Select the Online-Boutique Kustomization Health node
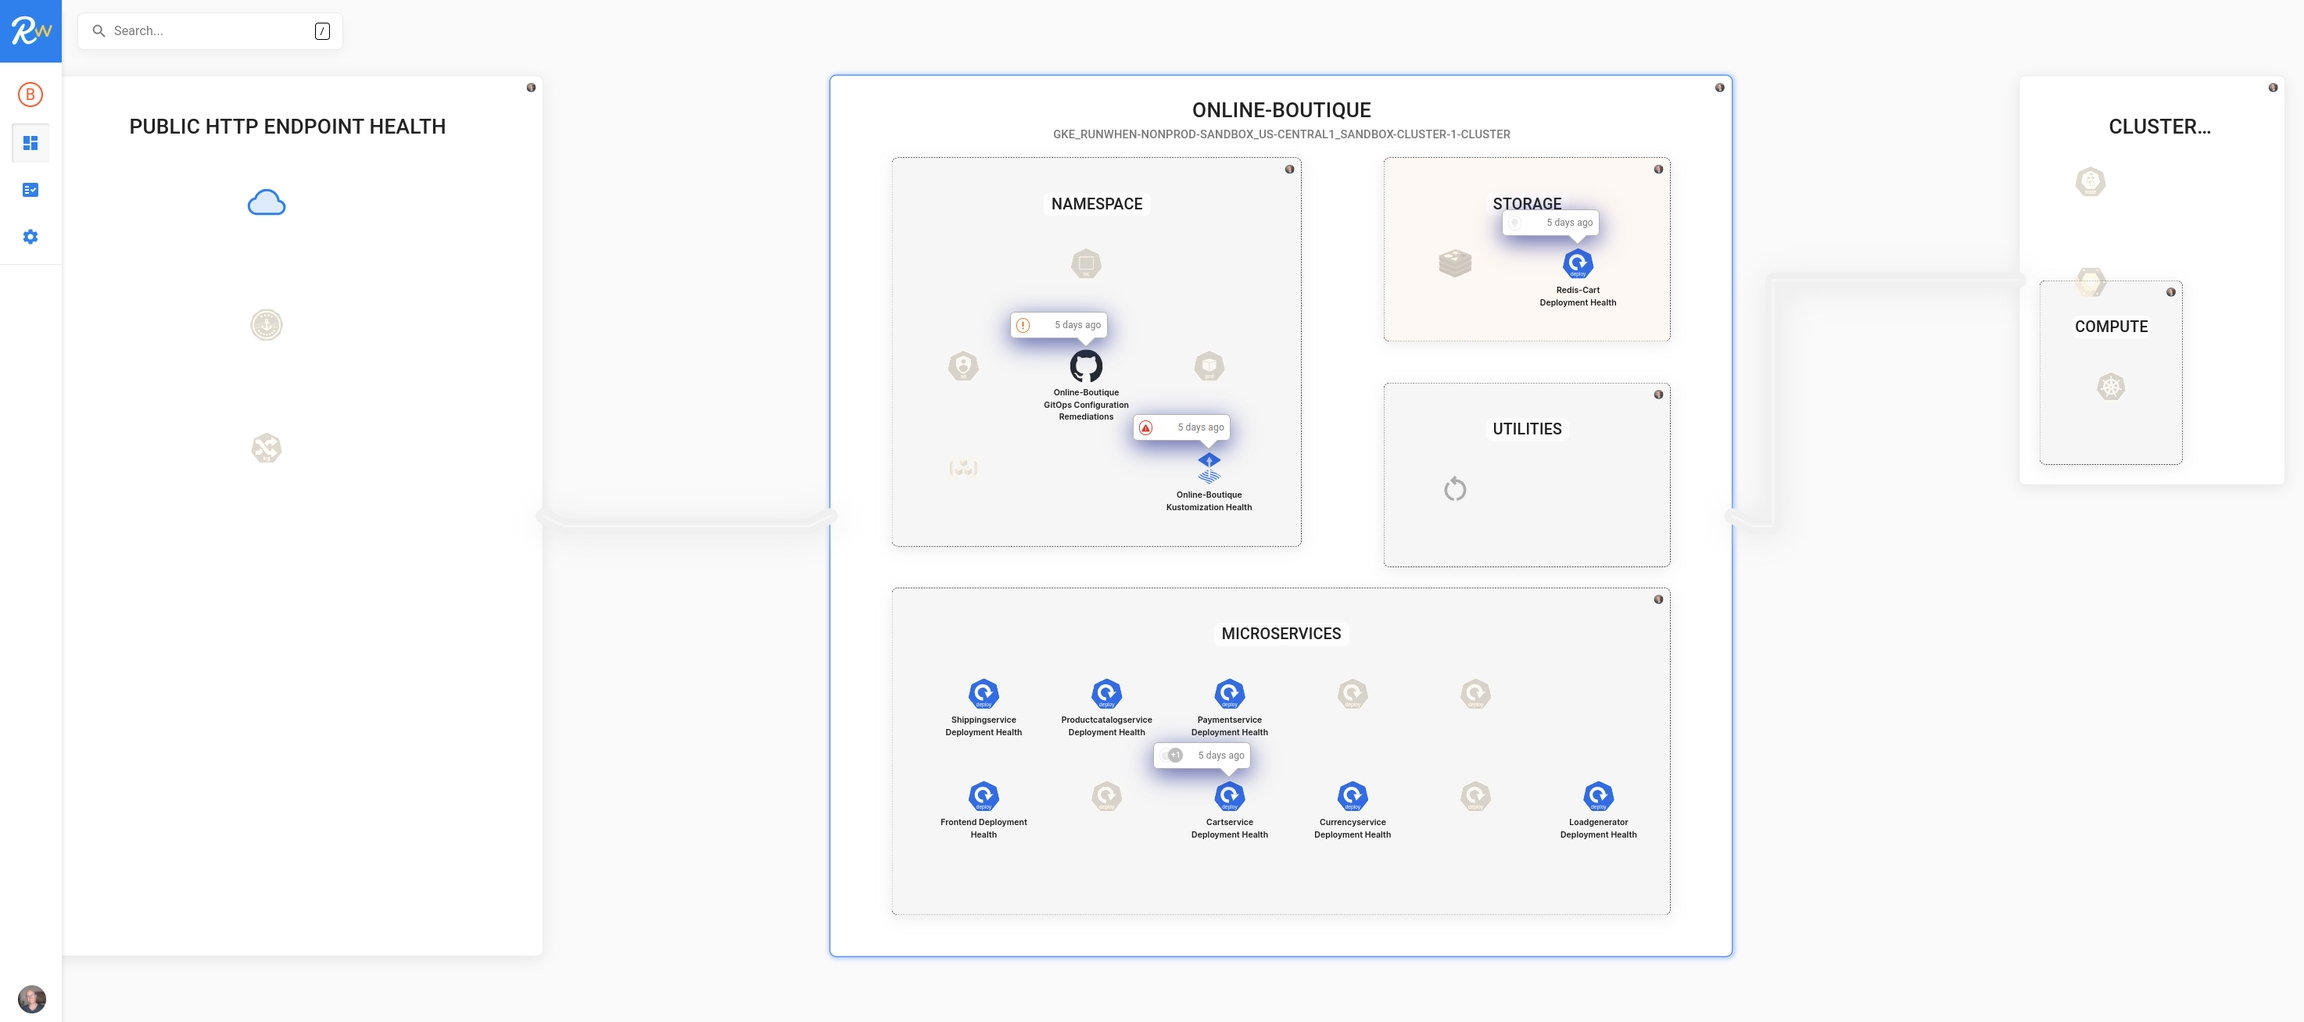This screenshot has height=1022, width=2304. [x=1209, y=467]
